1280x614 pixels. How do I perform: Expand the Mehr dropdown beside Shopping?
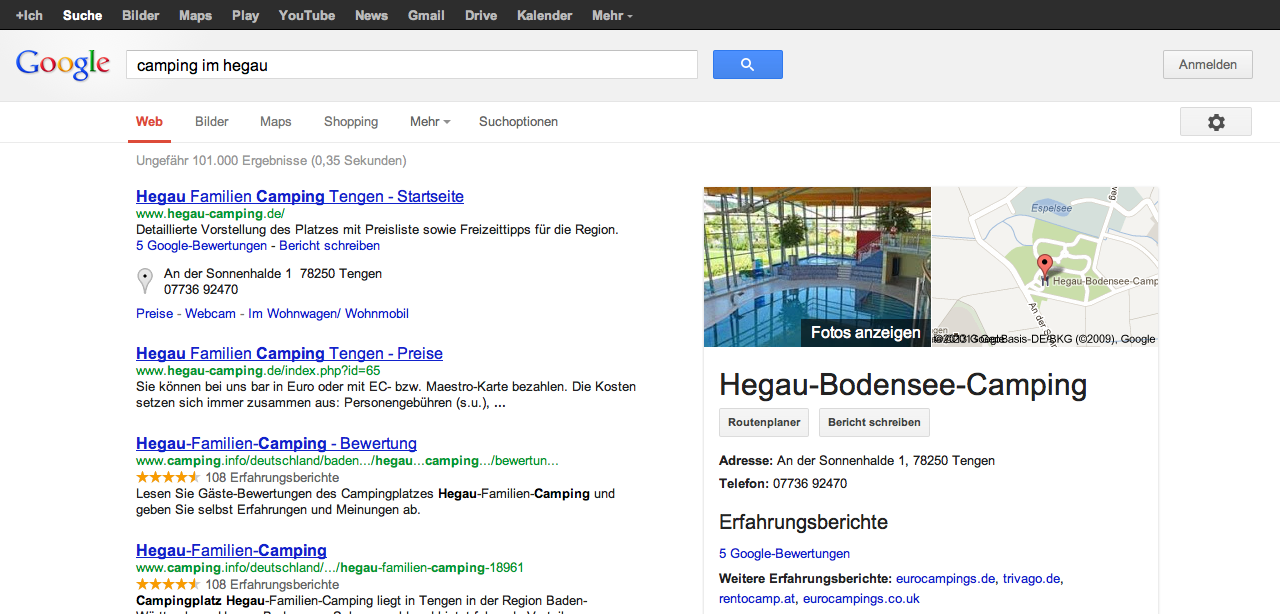click(x=429, y=122)
